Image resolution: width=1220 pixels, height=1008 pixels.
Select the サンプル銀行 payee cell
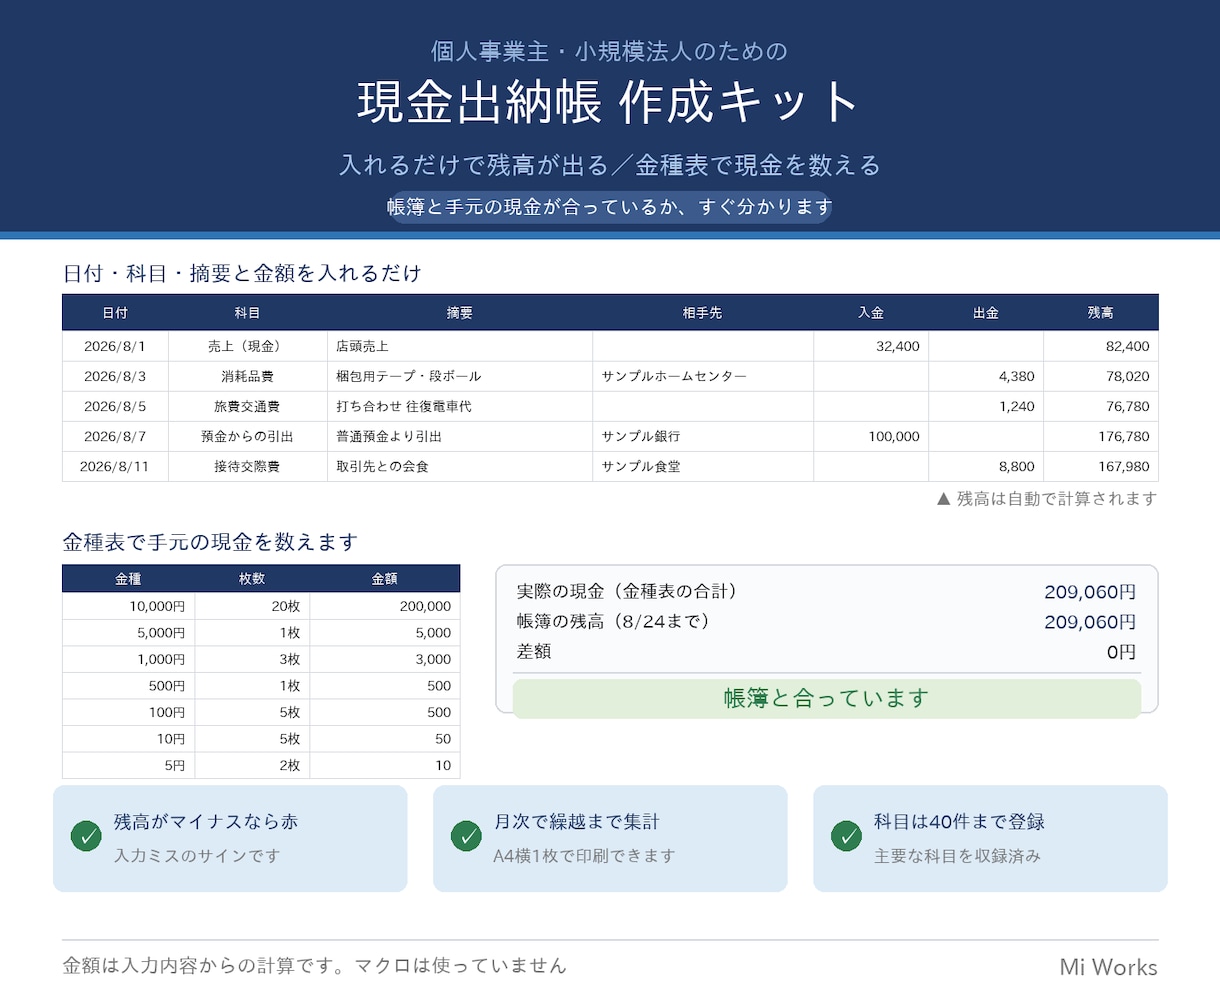(x=703, y=436)
